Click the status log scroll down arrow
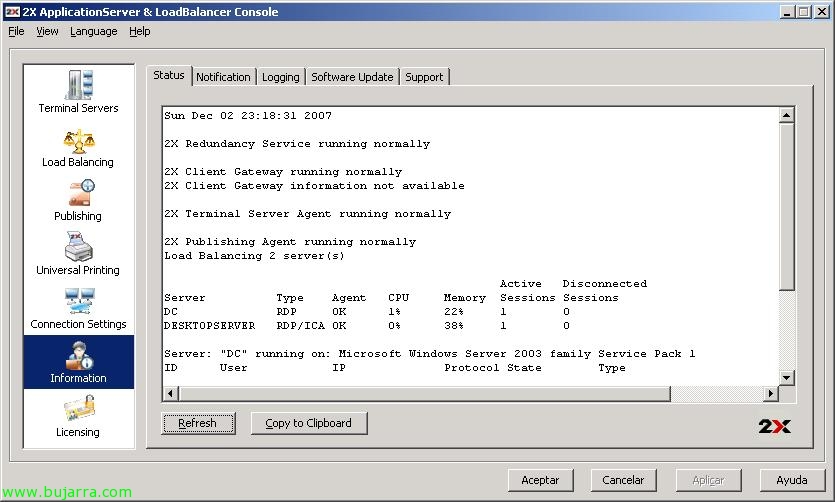 point(787,378)
